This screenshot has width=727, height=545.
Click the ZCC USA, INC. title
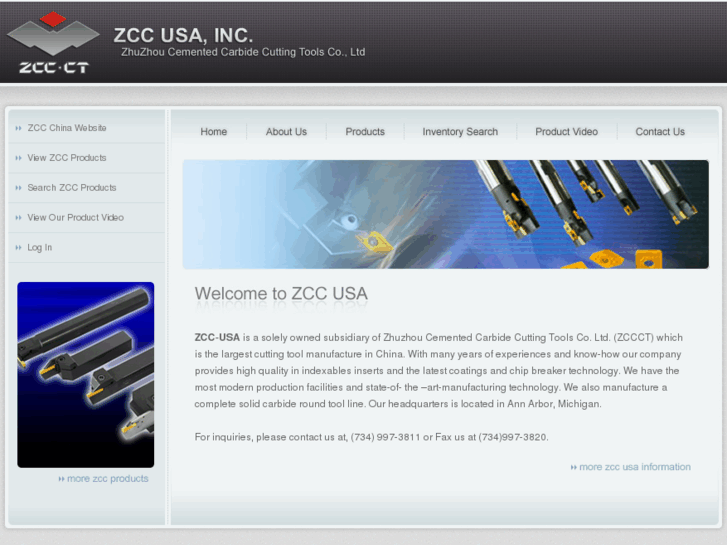[x=184, y=35]
